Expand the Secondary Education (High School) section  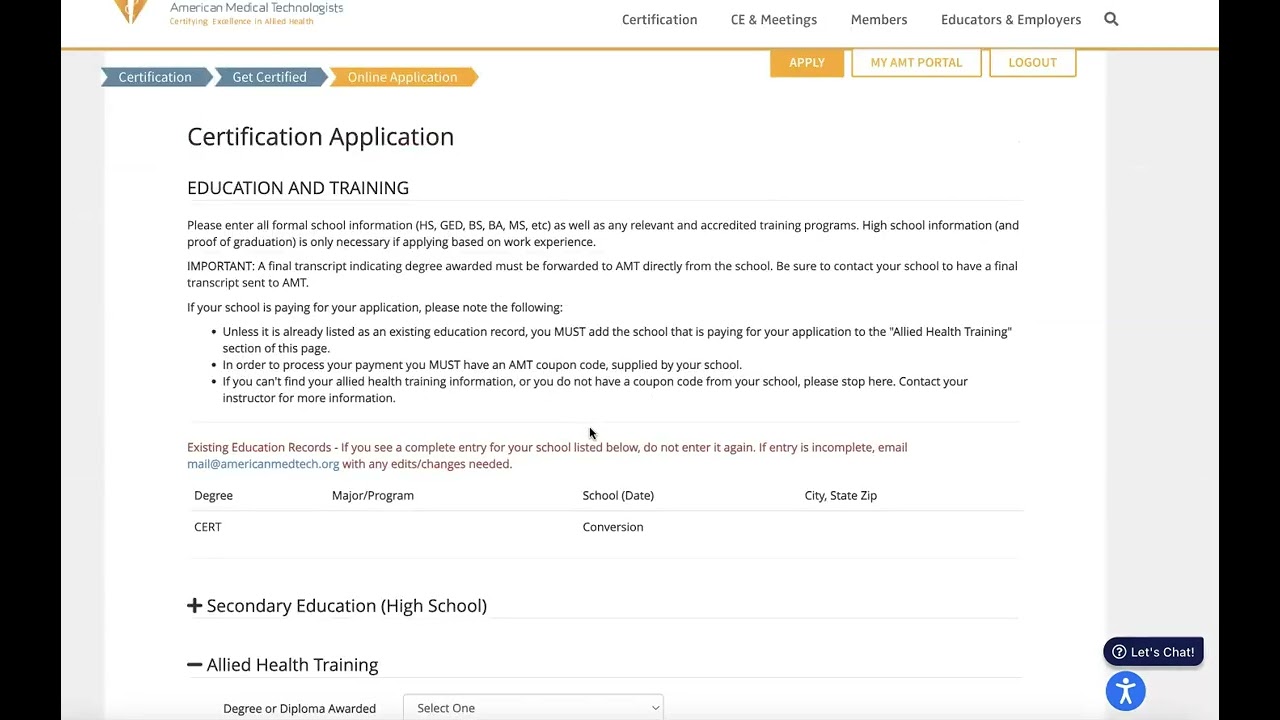pos(337,606)
